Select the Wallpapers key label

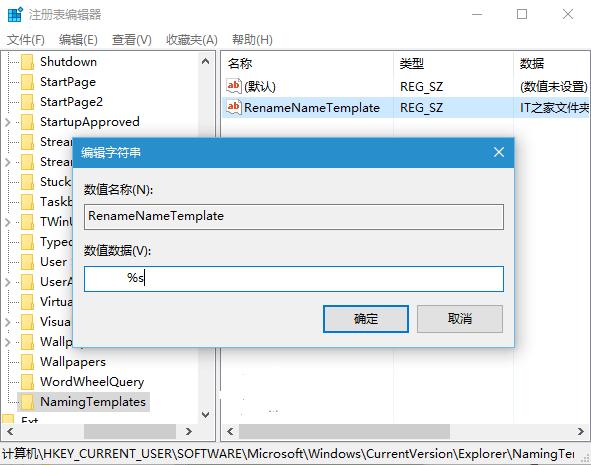(x=73, y=362)
